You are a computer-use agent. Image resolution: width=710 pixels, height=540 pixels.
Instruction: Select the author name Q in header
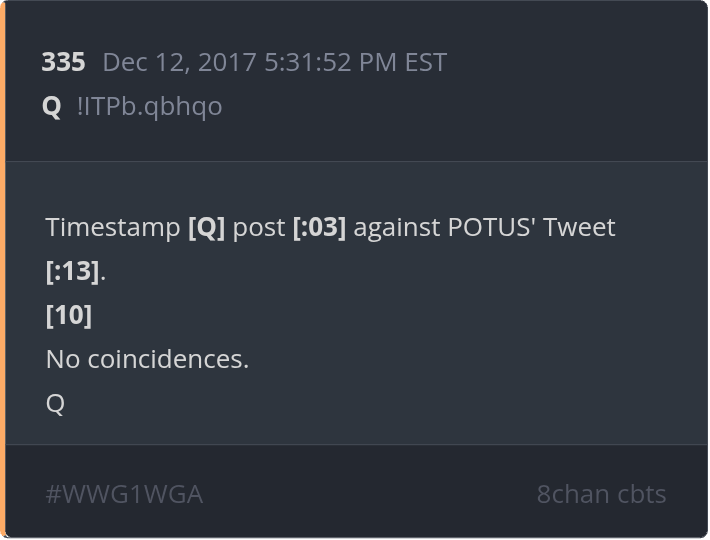51,106
